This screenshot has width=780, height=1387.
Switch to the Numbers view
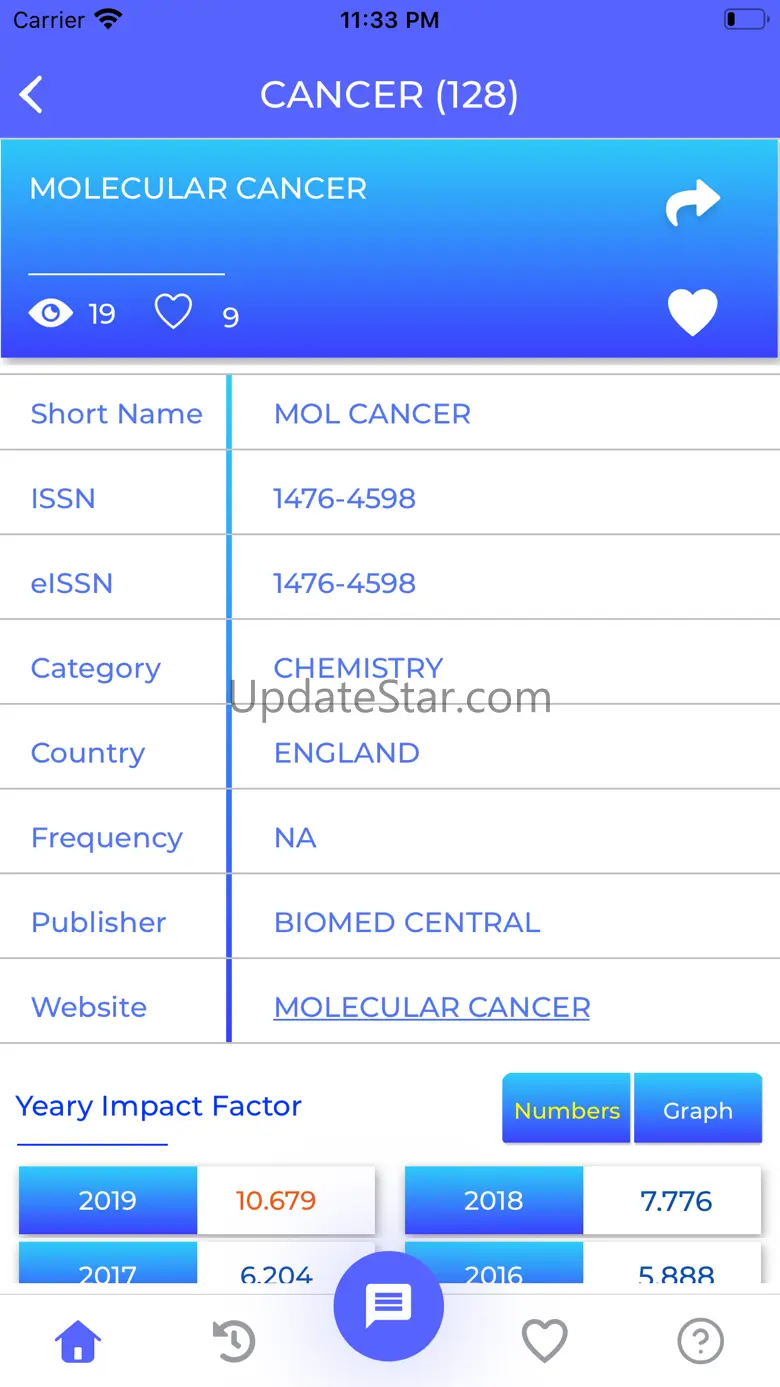pos(567,1109)
